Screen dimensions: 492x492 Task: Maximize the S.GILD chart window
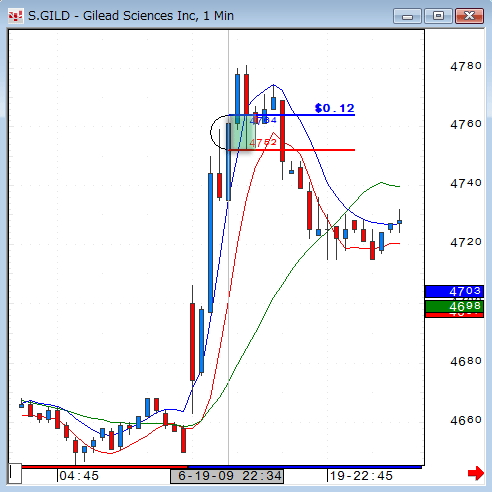pos(438,16)
